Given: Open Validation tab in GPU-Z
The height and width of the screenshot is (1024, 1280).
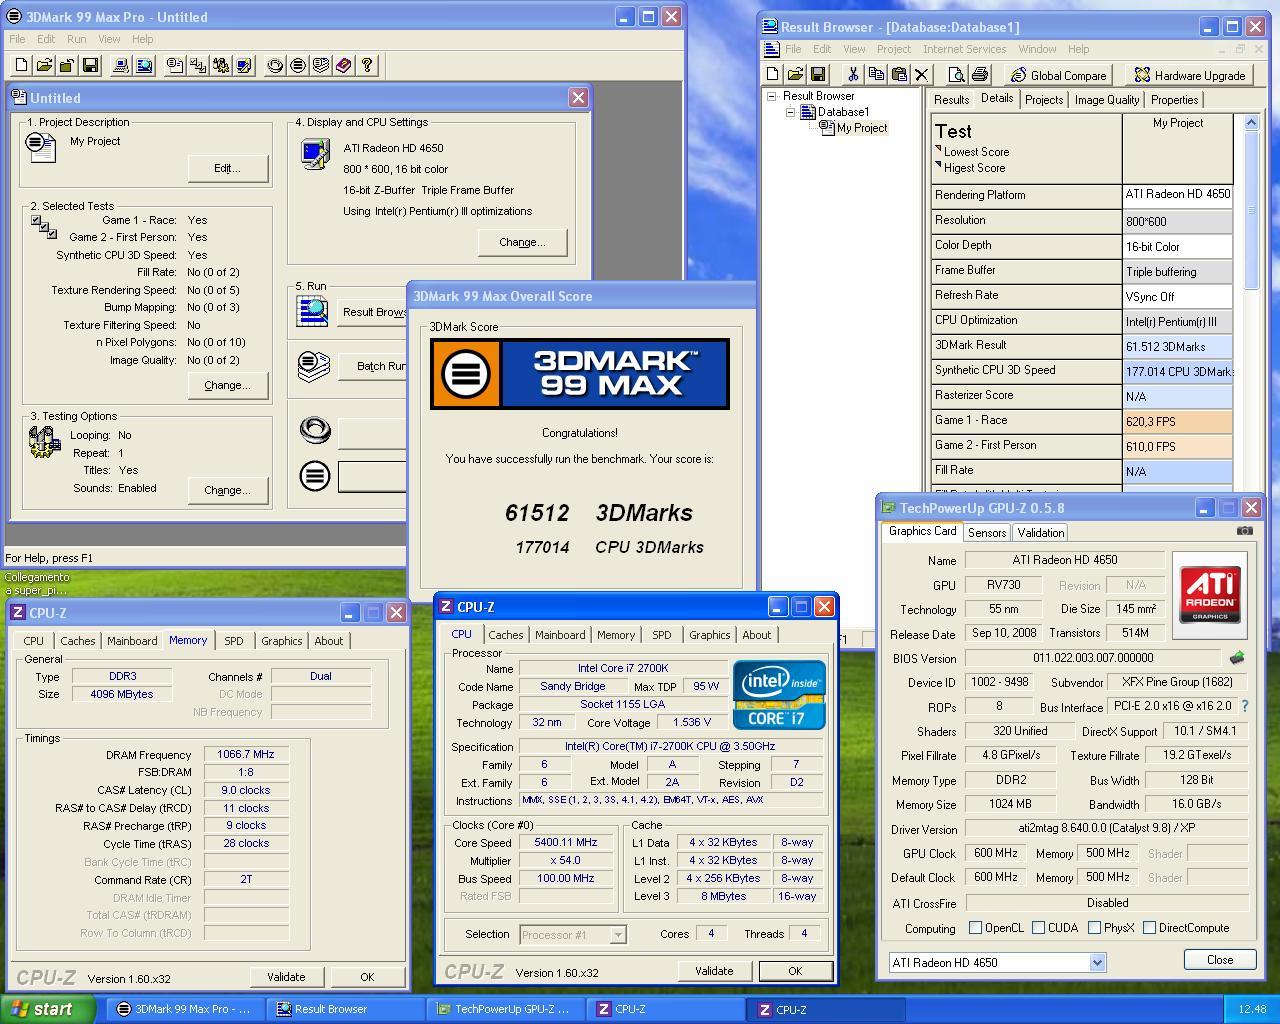Looking at the screenshot, I should (x=1041, y=533).
